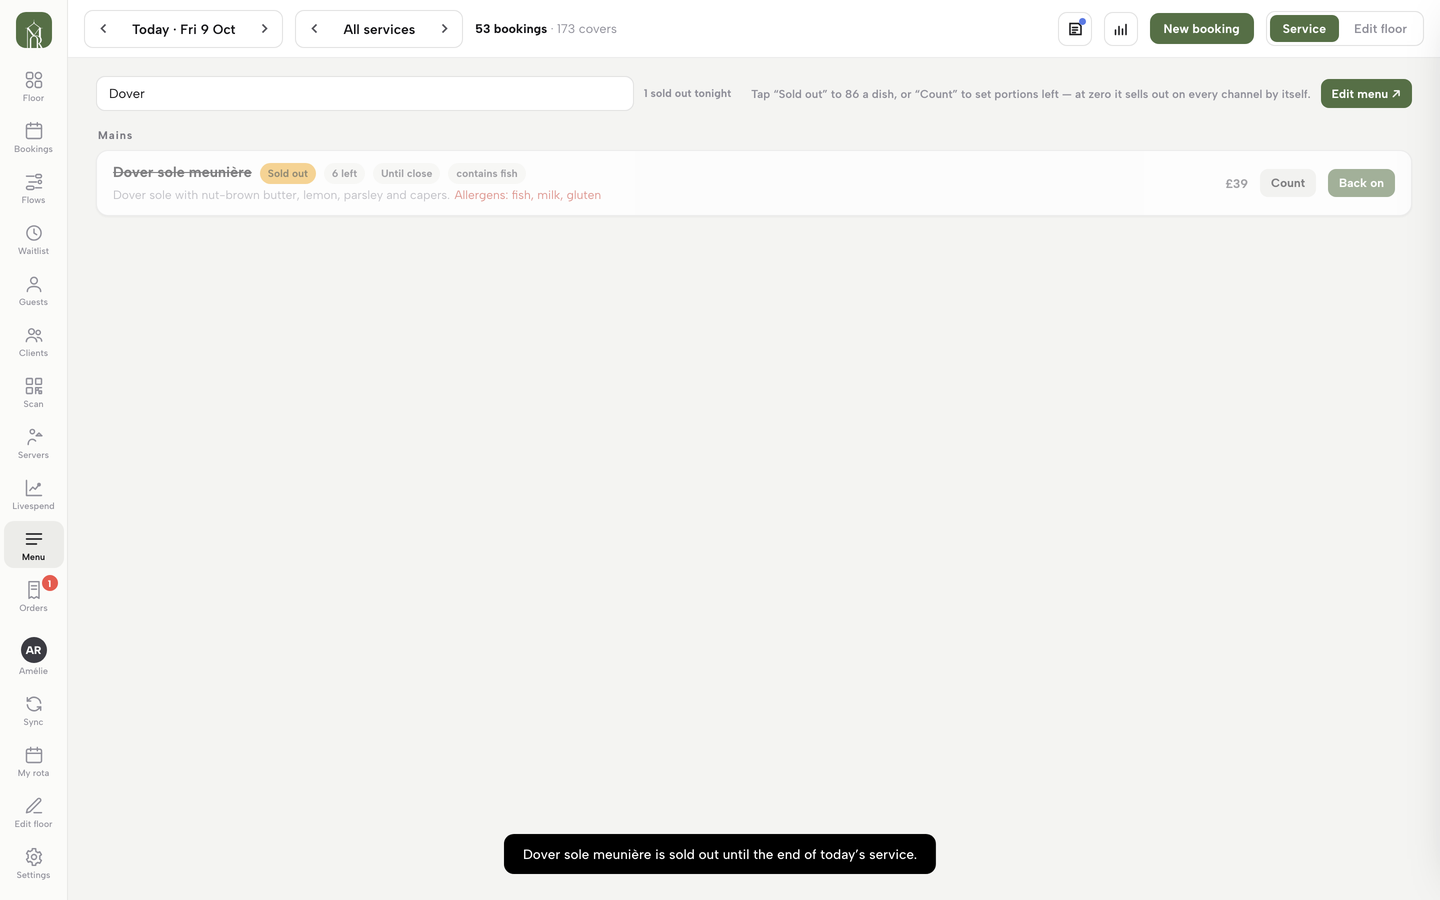Open the Servers section
This screenshot has height=900, width=1440.
tap(34, 443)
